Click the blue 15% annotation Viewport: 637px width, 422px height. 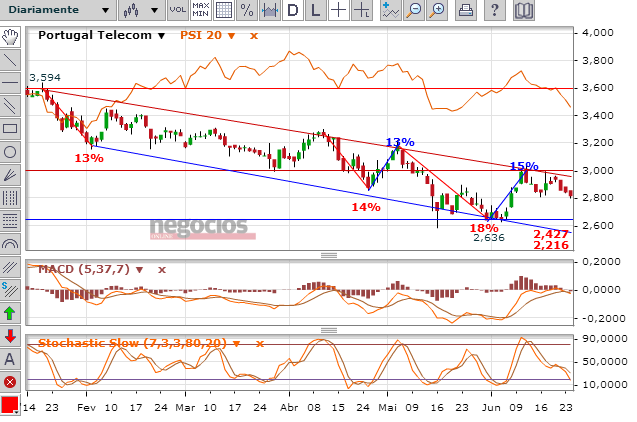coord(524,166)
